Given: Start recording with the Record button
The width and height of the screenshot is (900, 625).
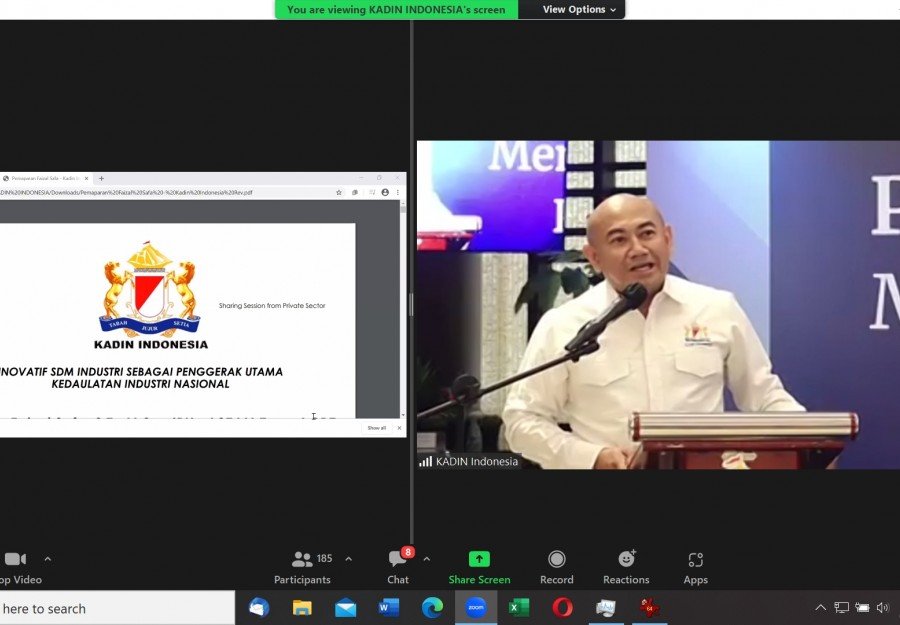Looking at the screenshot, I should pos(556,567).
